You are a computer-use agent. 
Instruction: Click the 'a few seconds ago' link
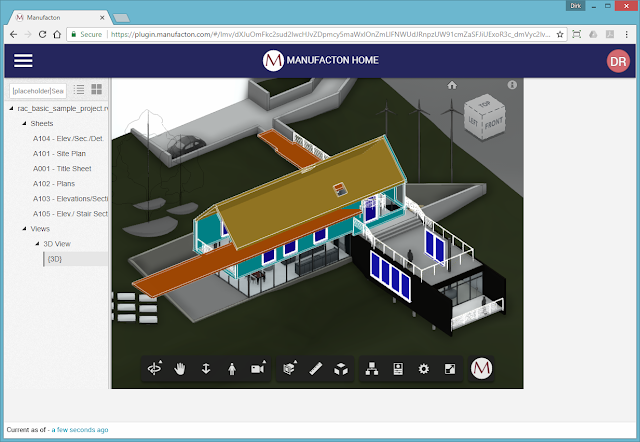tap(80, 430)
